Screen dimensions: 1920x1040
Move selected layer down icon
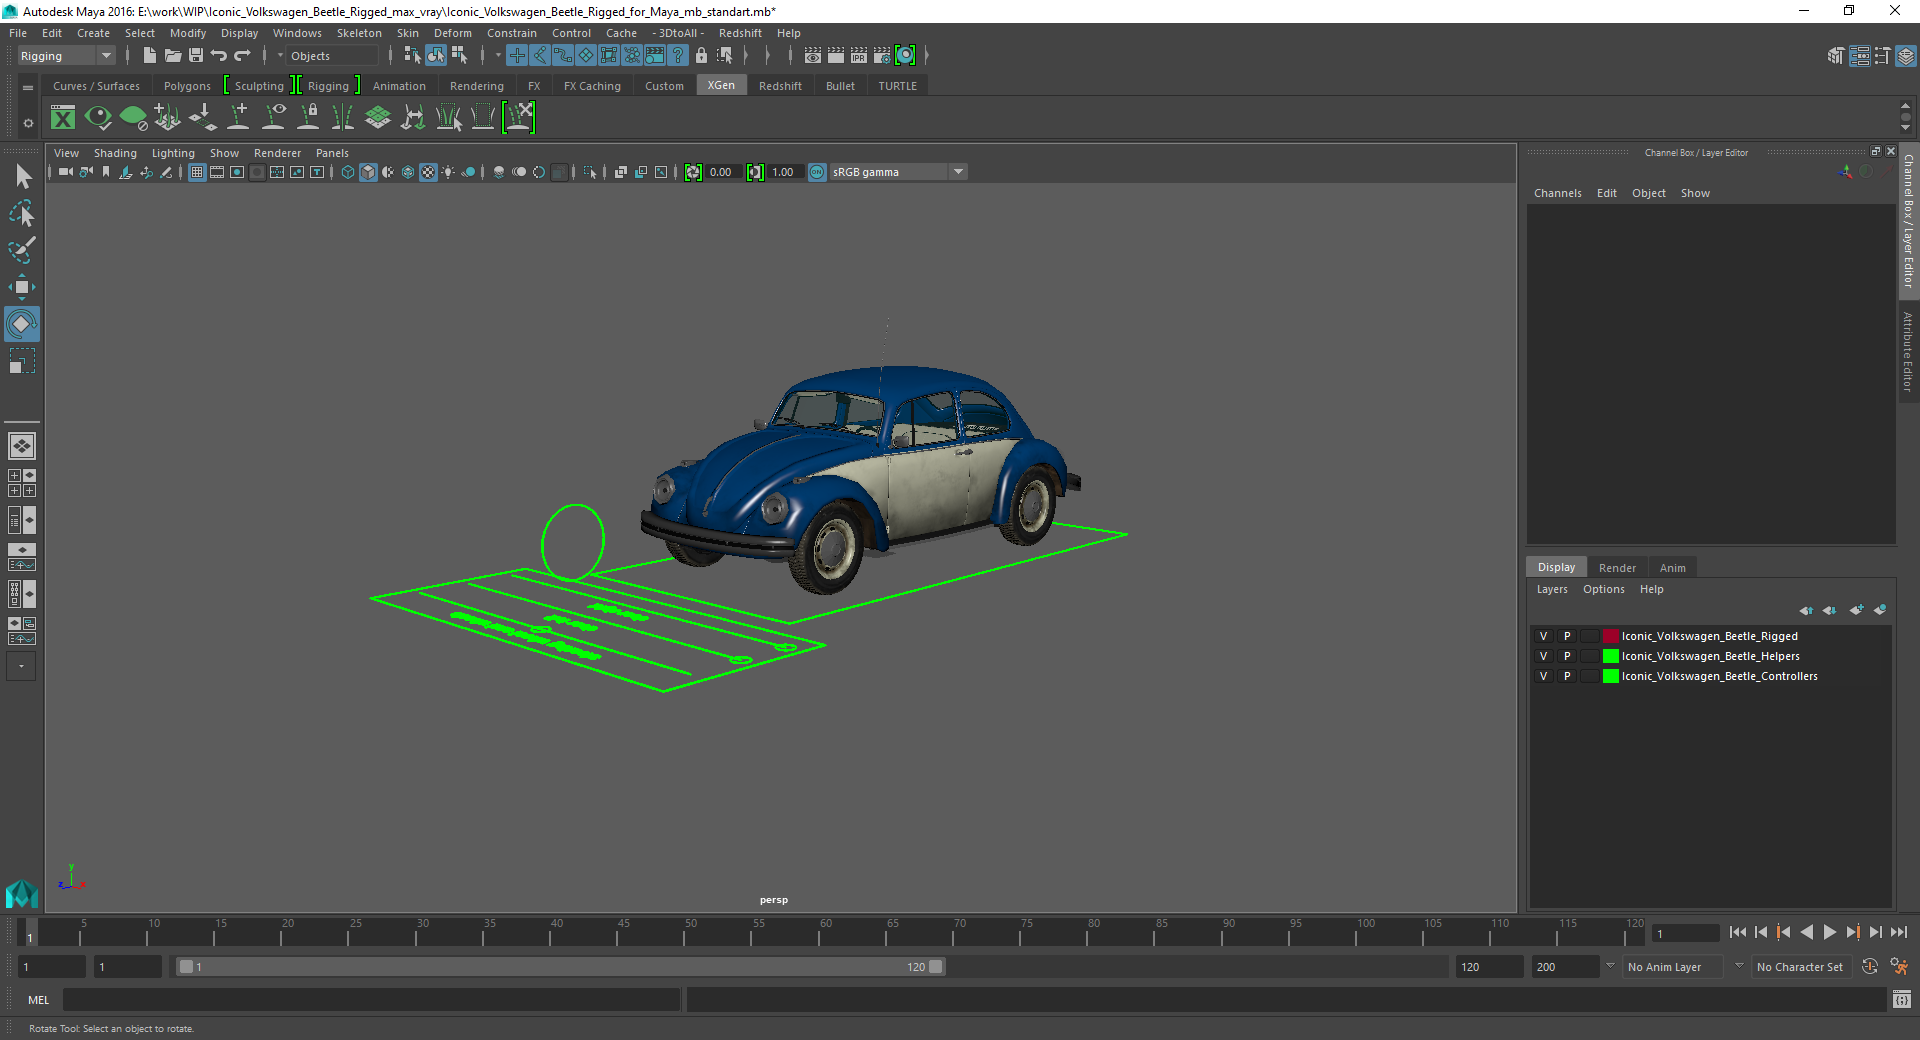[1830, 610]
